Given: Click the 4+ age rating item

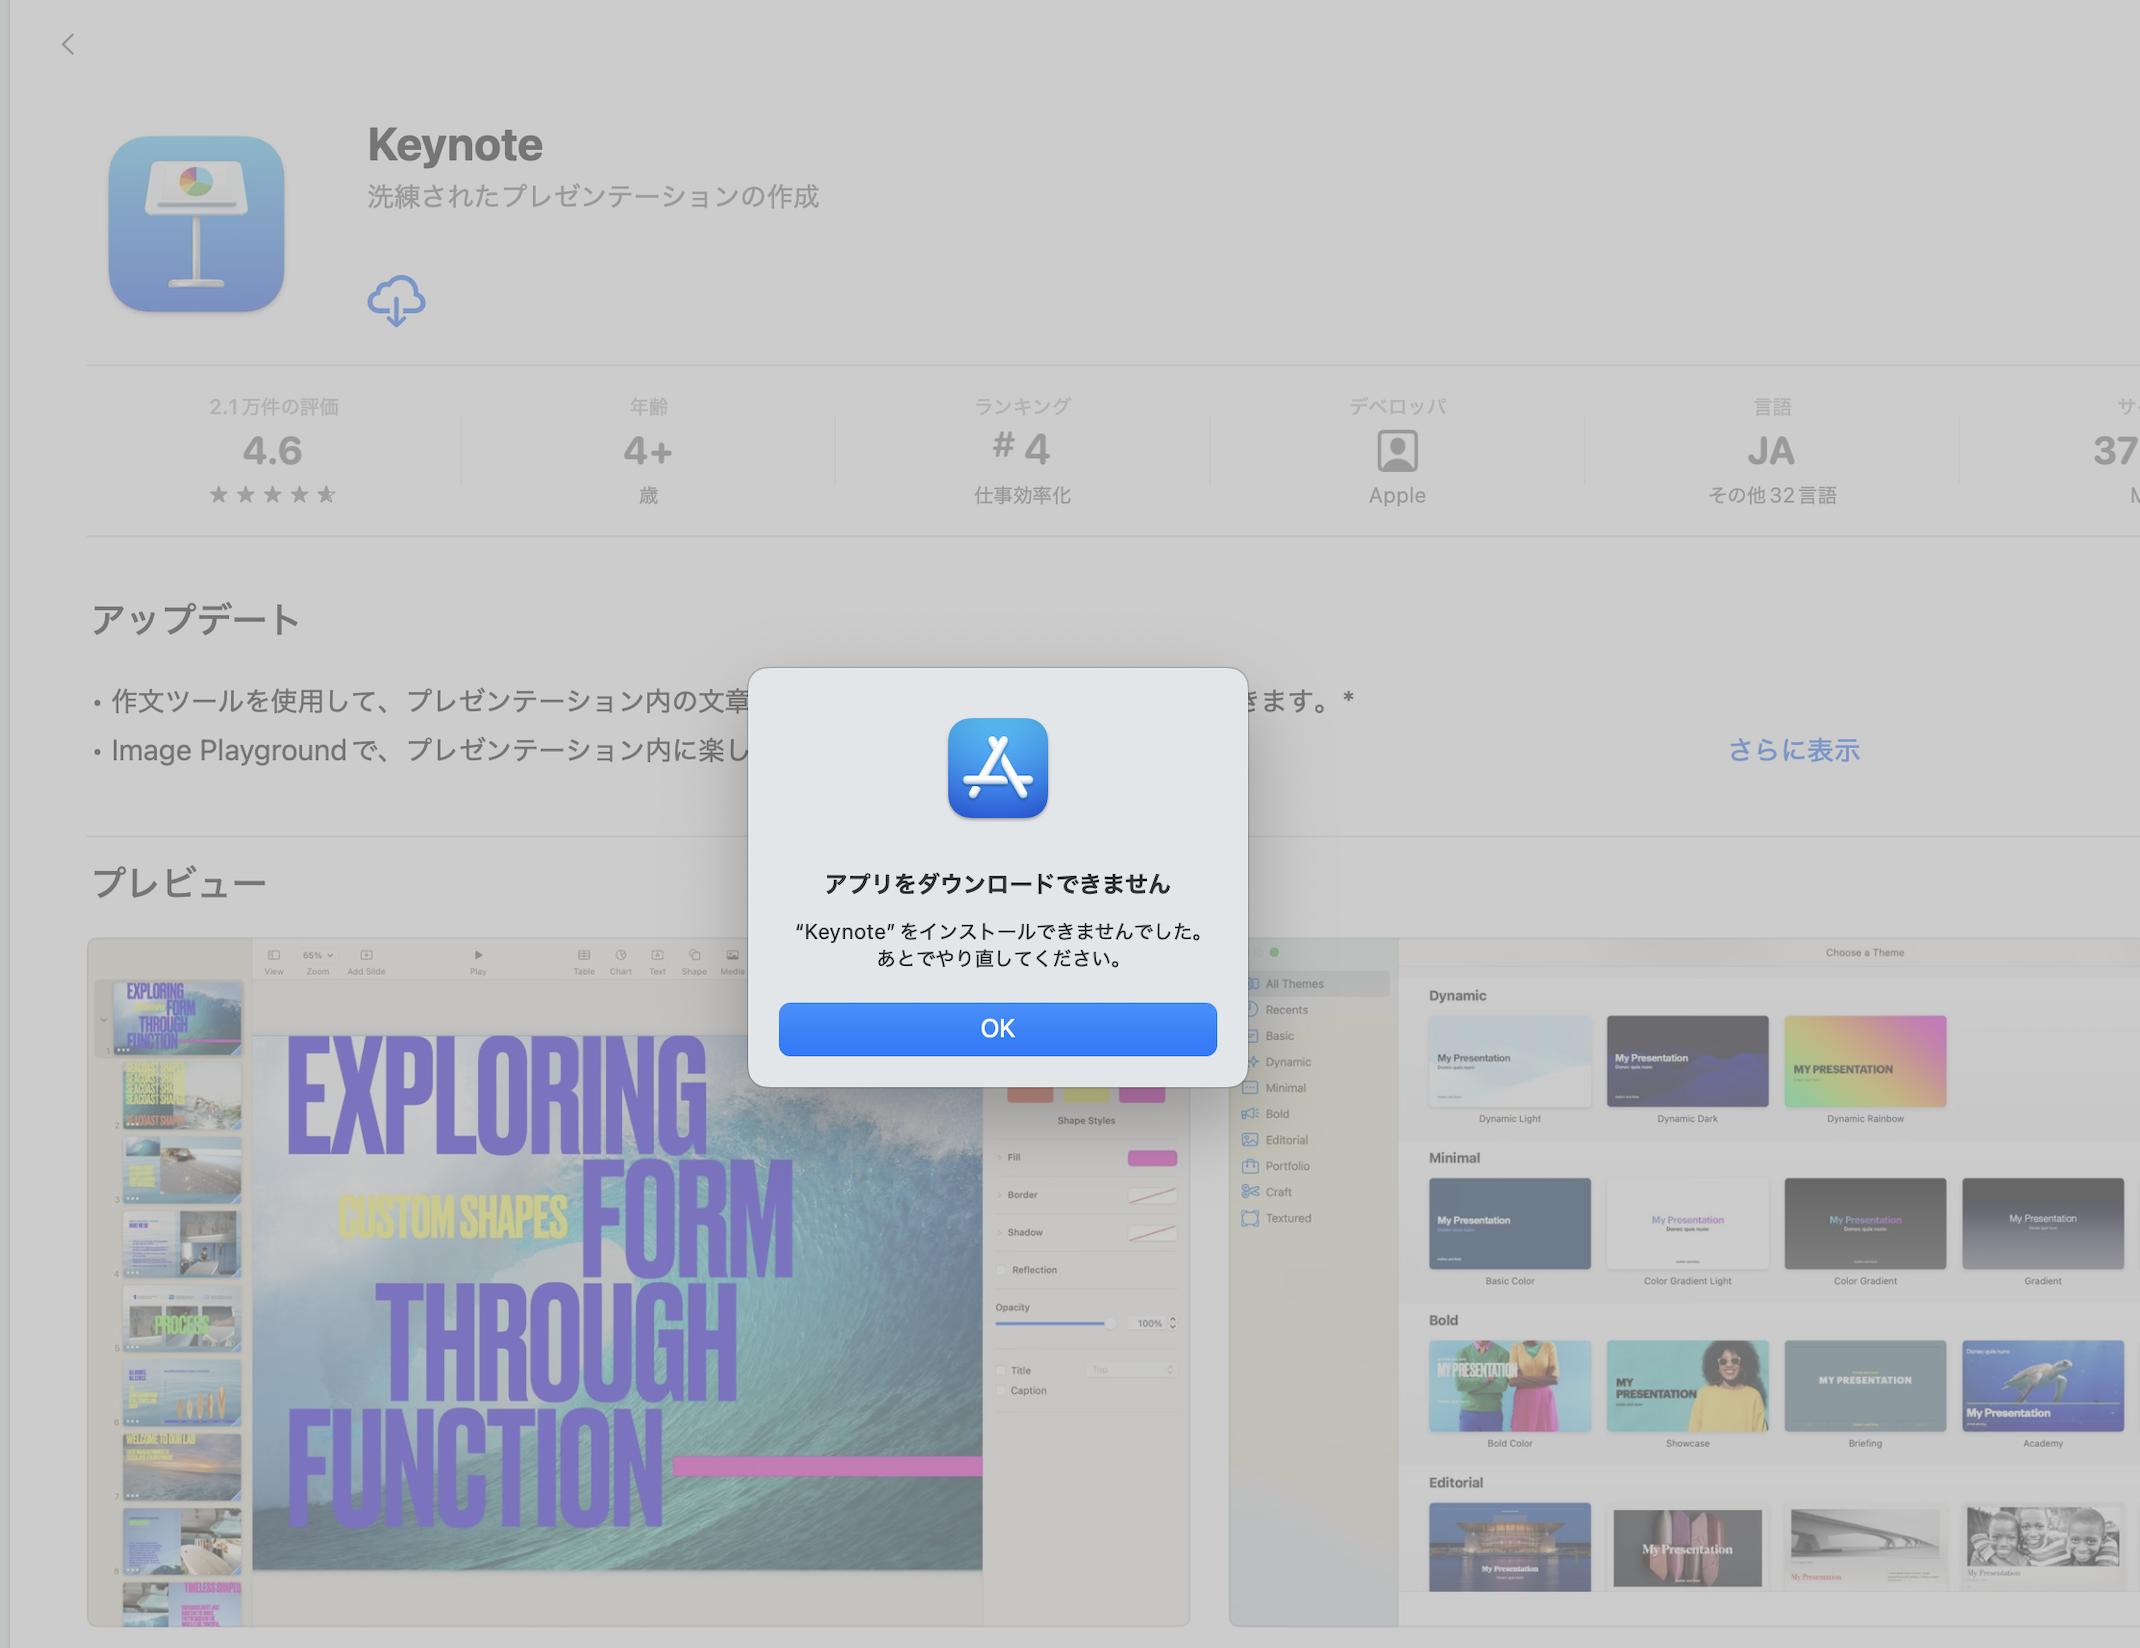Looking at the screenshot, I should [648, 451].
